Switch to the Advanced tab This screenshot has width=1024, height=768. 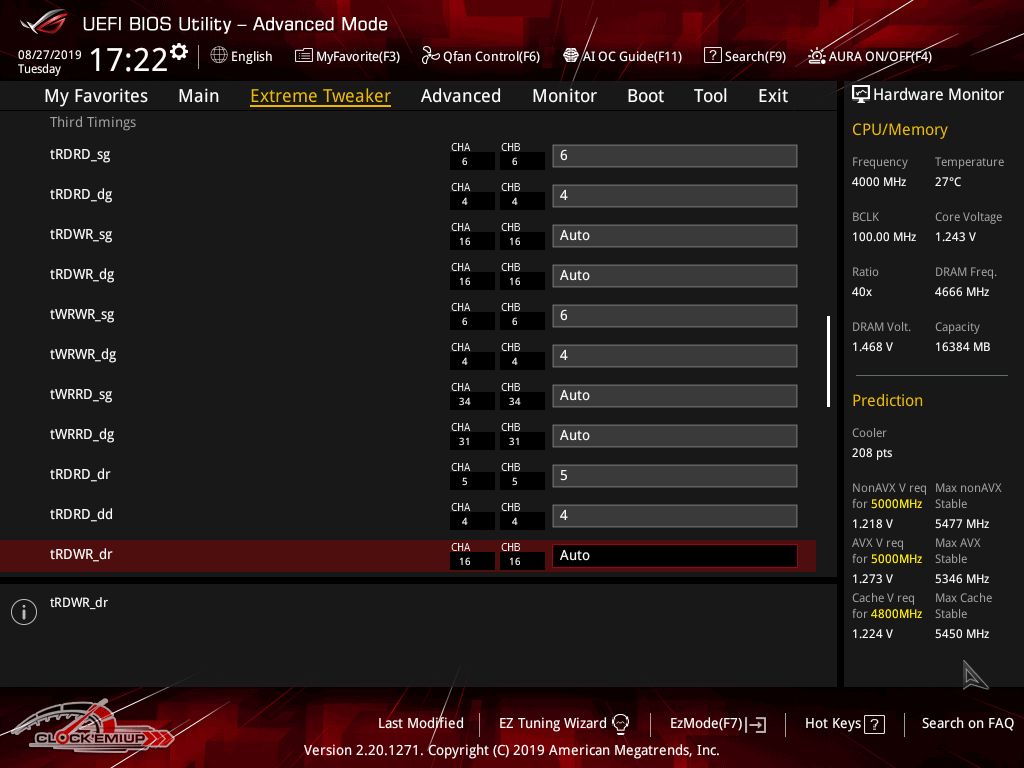coord(460,96)
